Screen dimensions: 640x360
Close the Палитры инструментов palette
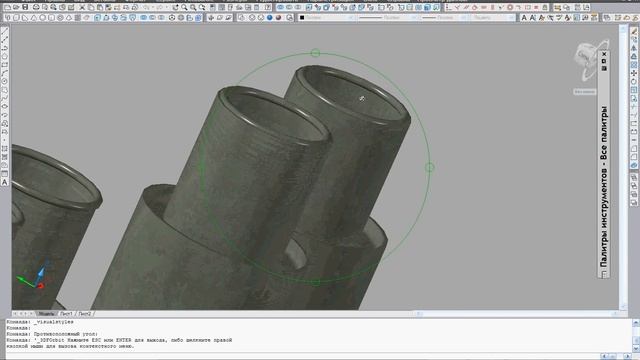point(604,54)
